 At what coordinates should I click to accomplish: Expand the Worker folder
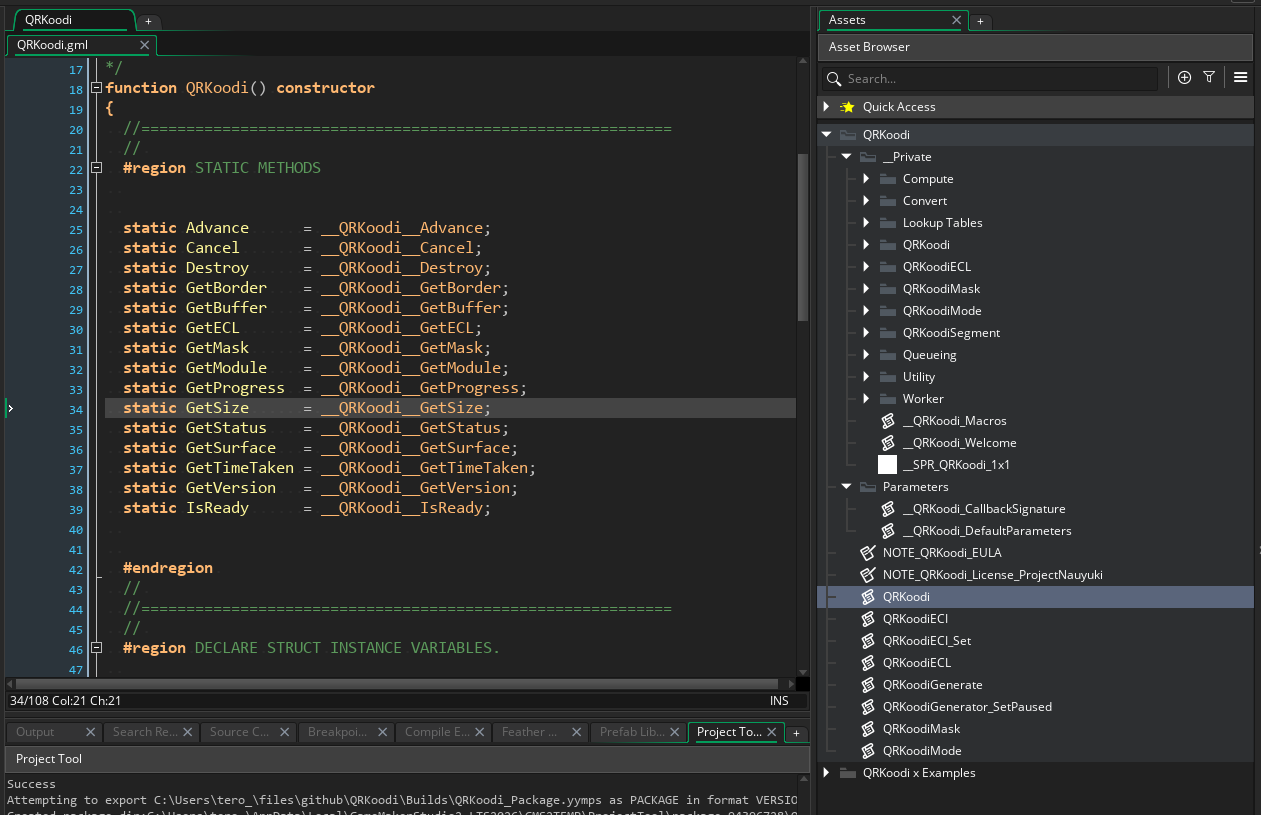point(866,399)
